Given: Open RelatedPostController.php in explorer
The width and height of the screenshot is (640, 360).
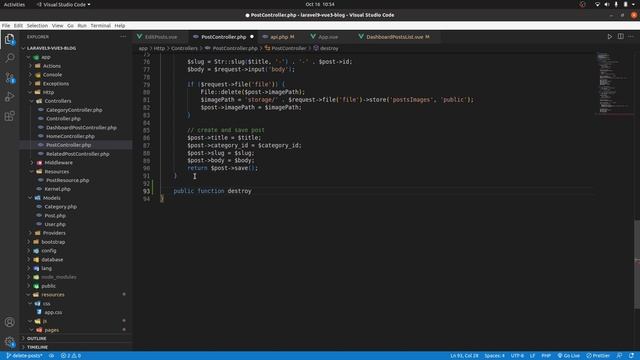Looking at the screenshot, I should [78, 154].
